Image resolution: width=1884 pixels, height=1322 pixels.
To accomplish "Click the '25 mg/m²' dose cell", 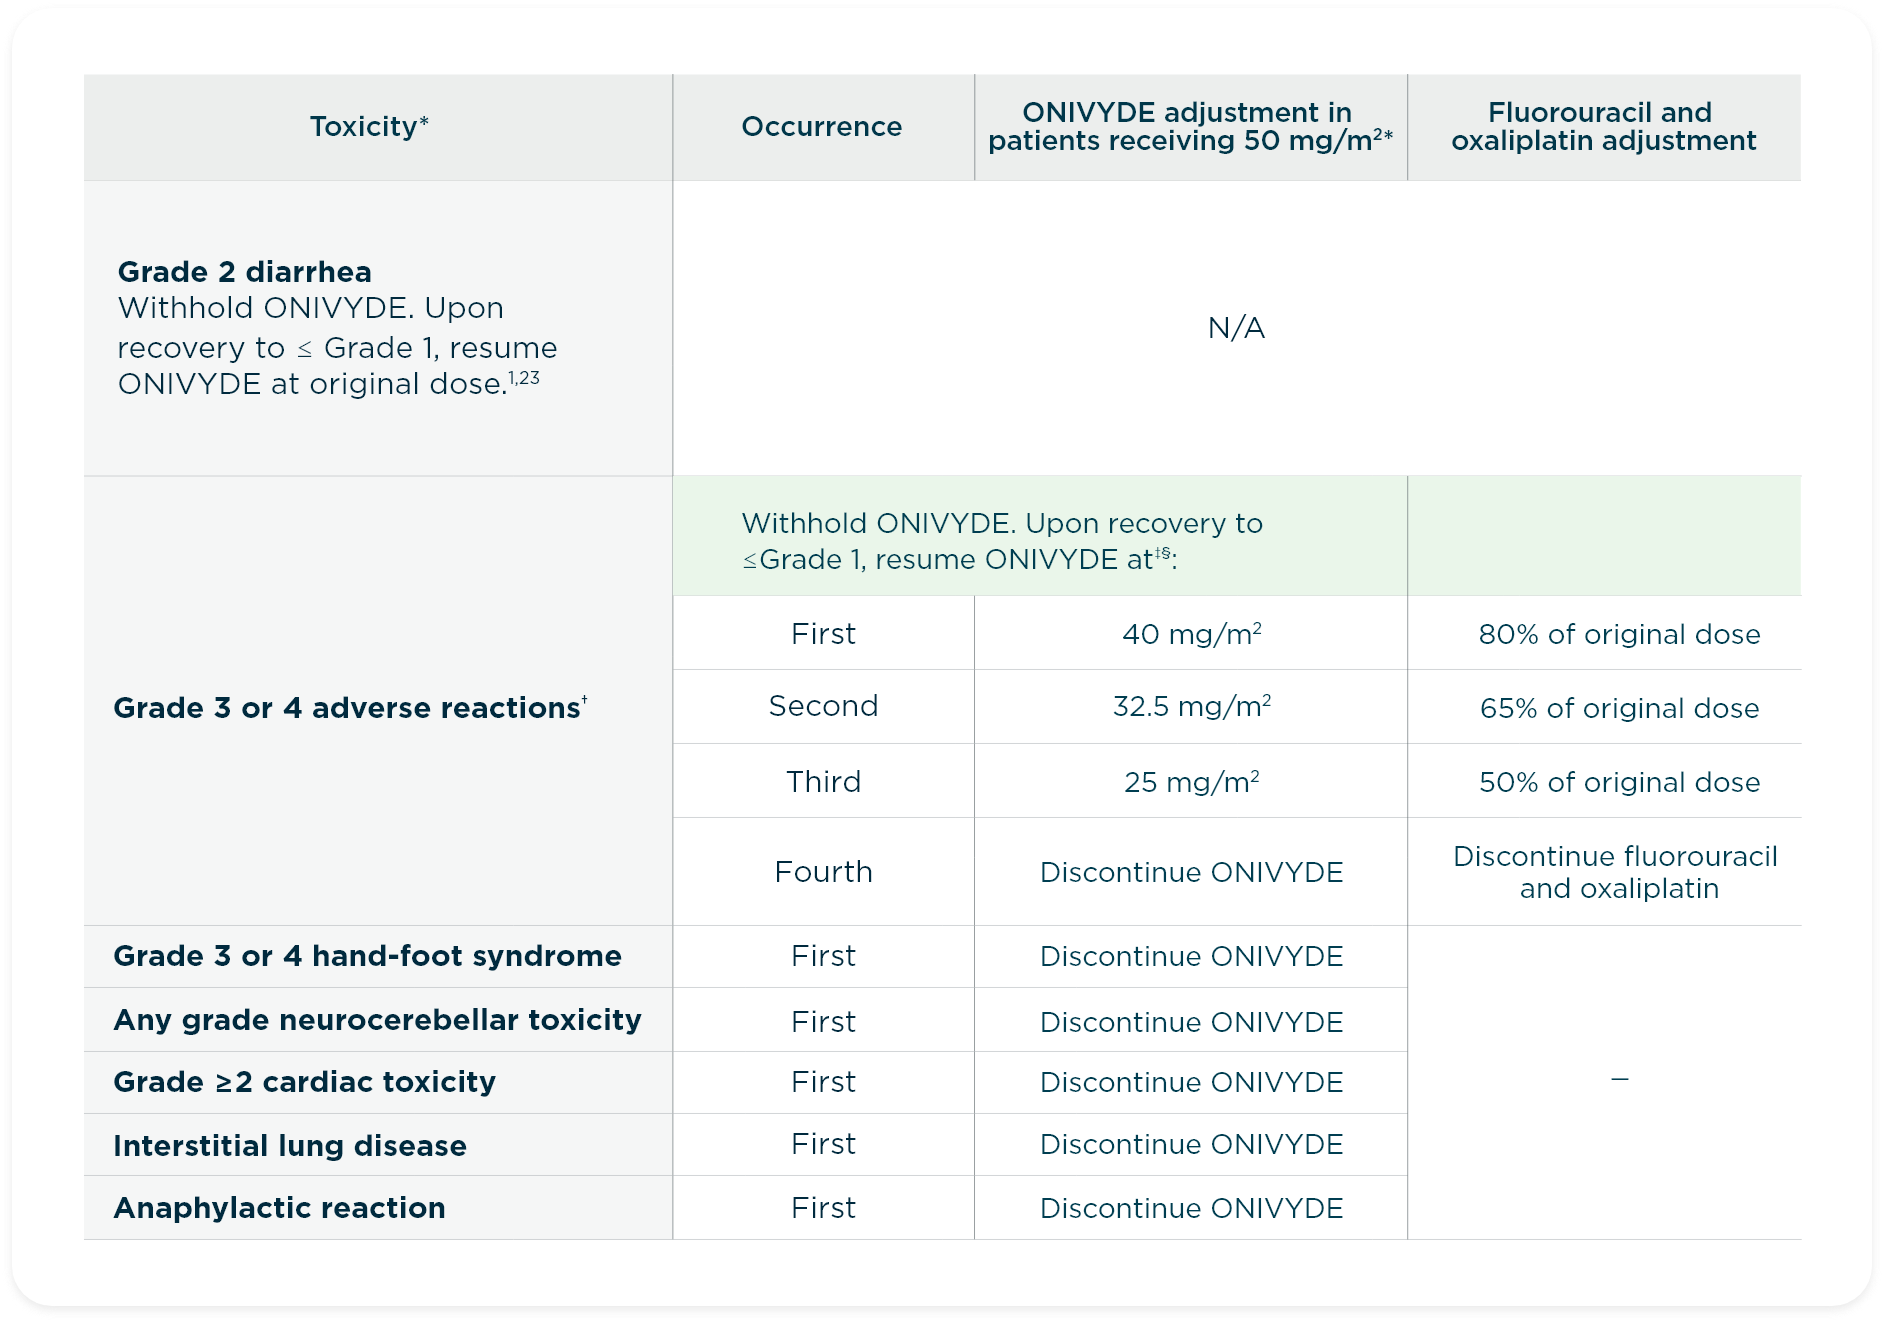I will [x=1191, y=781].
